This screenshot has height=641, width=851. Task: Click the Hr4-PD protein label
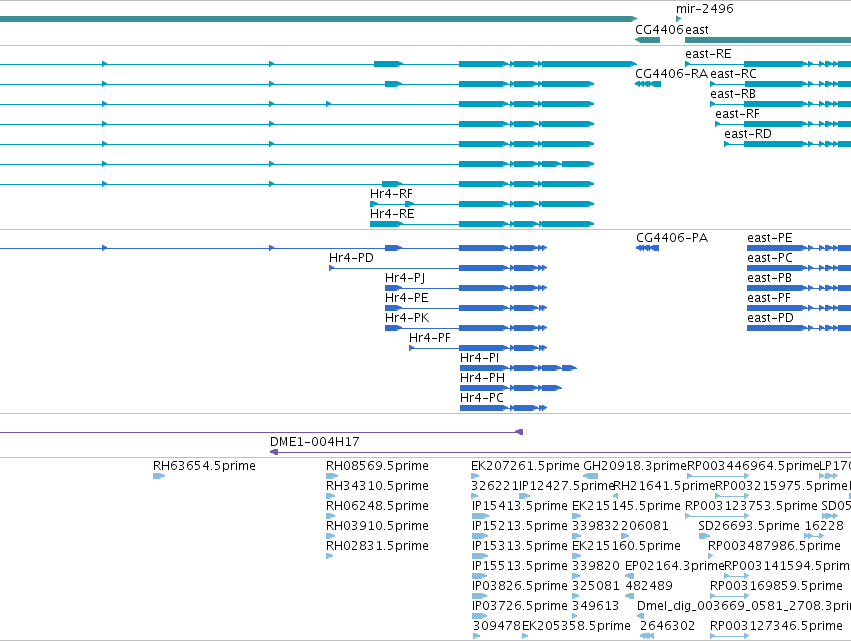click(351, 258)
